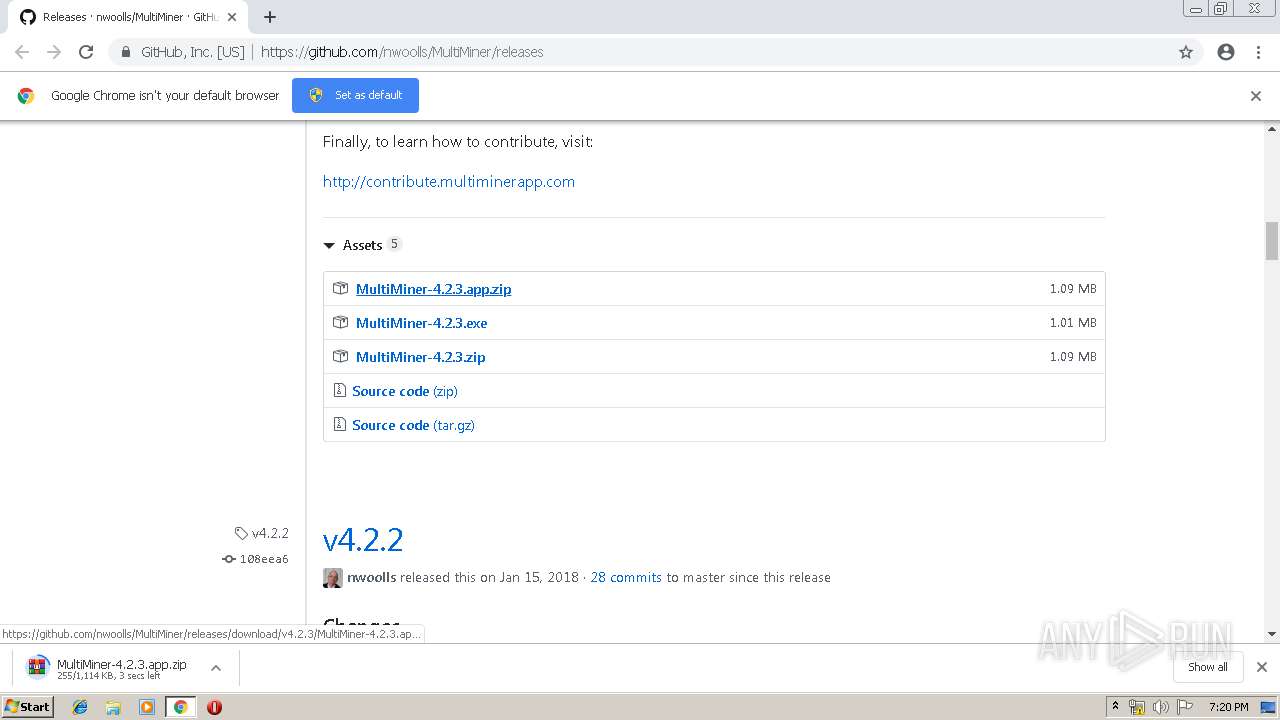Click package icon beside MultiMiner-4.2.3.app.zip
This screenshot has width=1280, height=720.
pyautogui.click(x=340, y=289)
